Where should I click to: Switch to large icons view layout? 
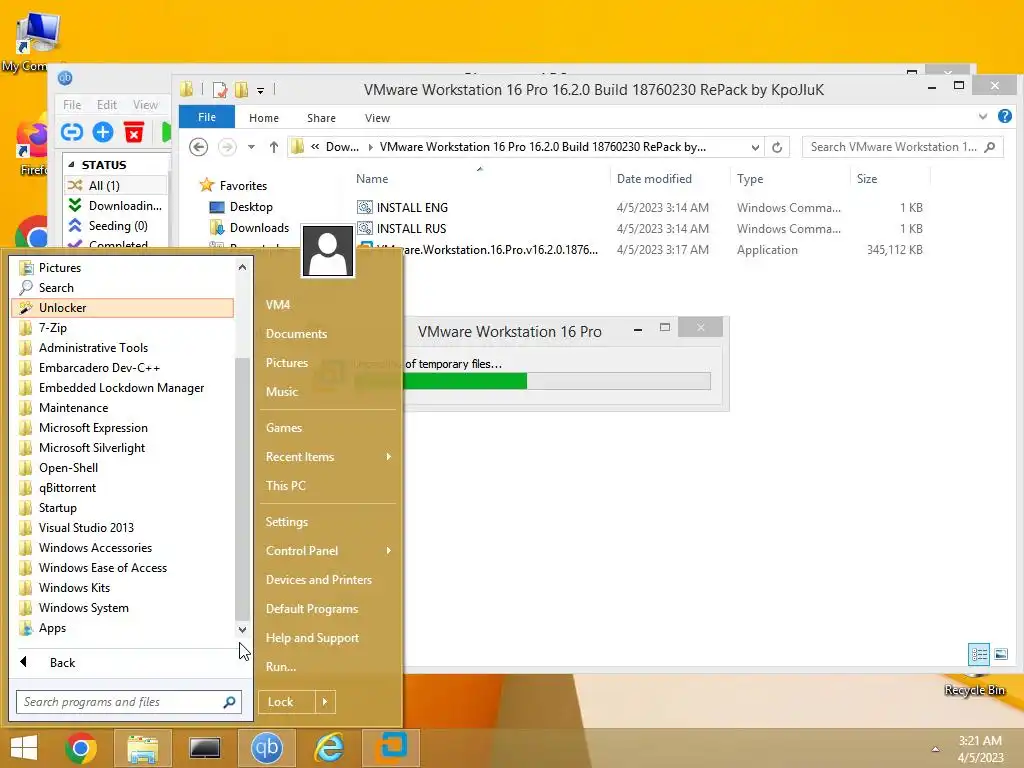click(x=1001, y=654)
